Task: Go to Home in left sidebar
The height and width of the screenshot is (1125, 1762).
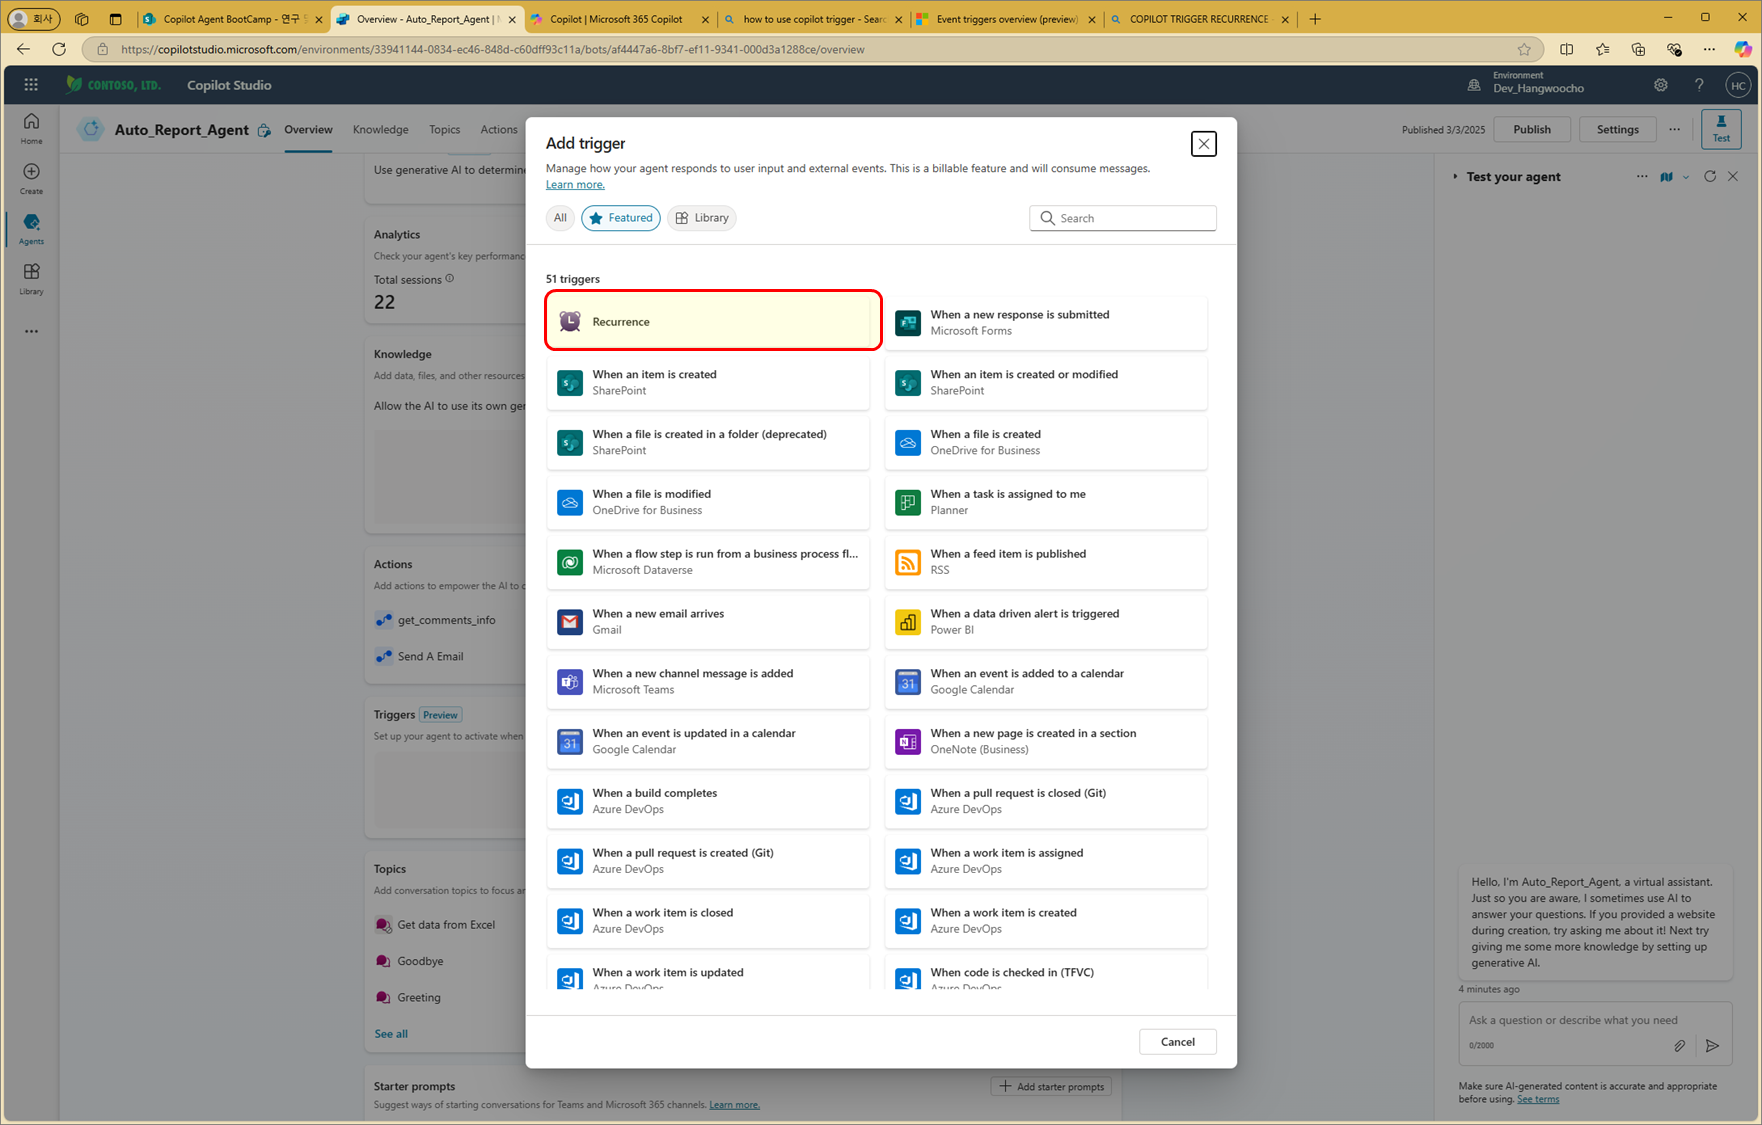Action: pyautogui.click(x=31, y=128)
